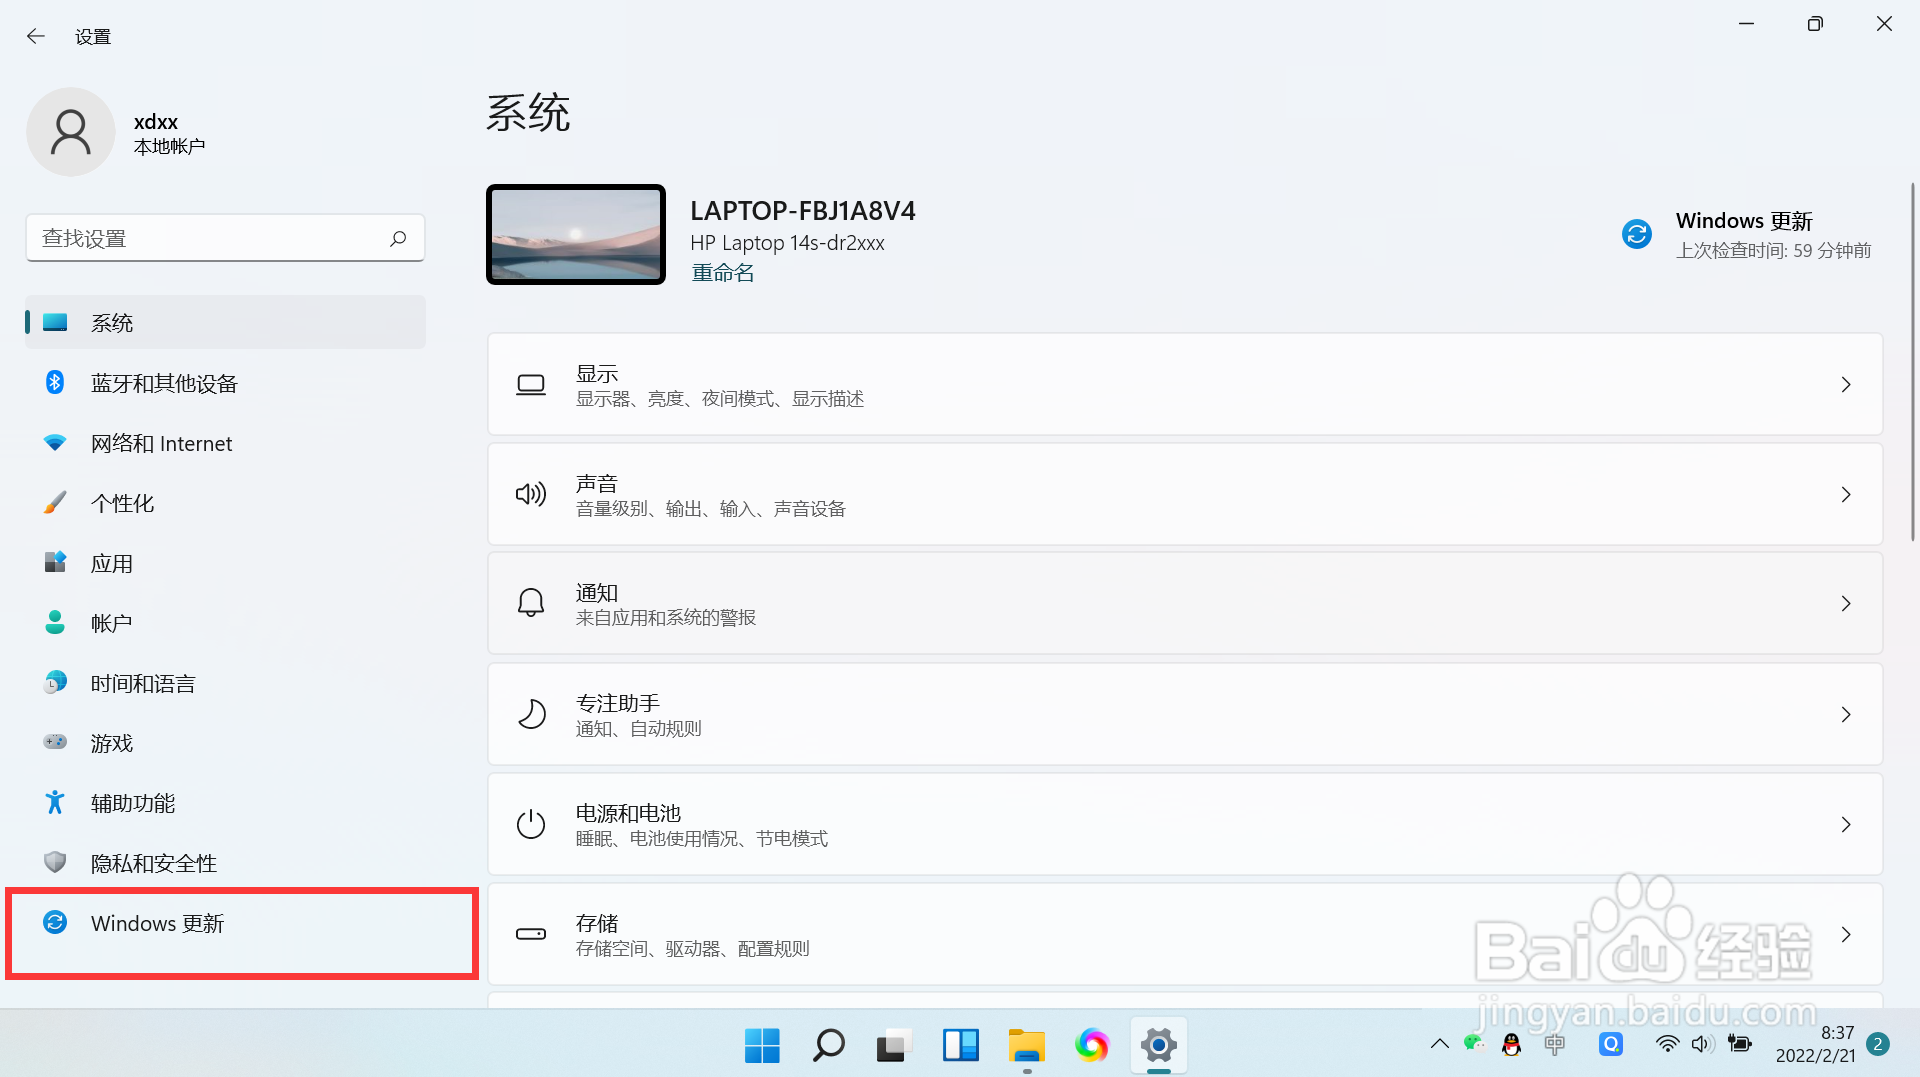Click the WeChat tray icon

tap(1474, 1043)
